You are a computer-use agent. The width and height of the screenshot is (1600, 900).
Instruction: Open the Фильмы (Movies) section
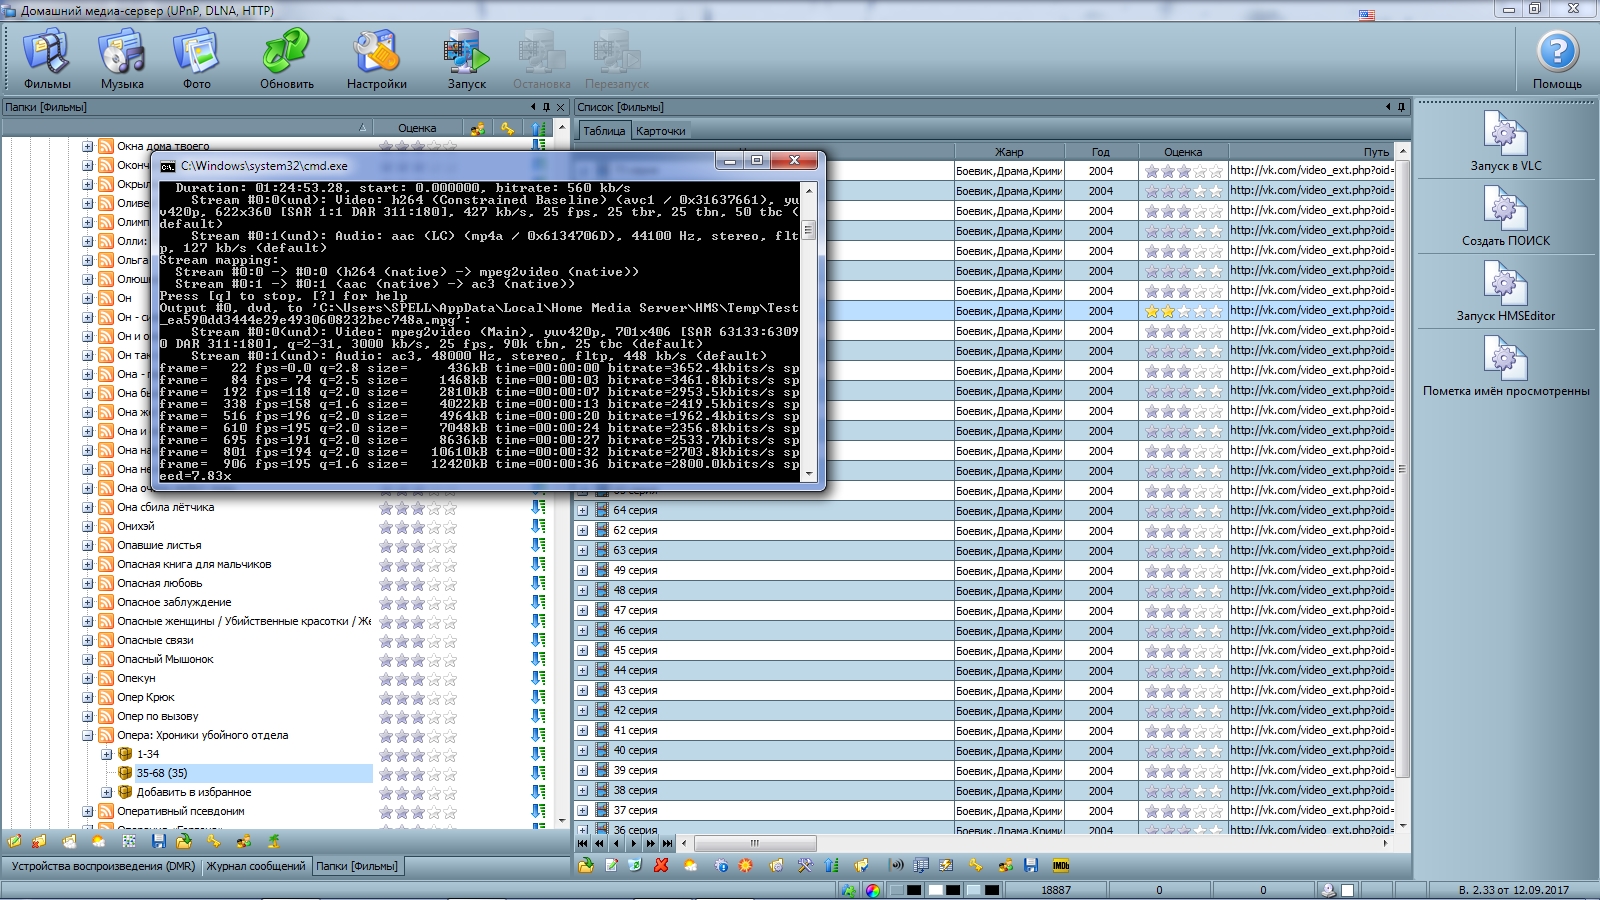(x=47, y=60)
